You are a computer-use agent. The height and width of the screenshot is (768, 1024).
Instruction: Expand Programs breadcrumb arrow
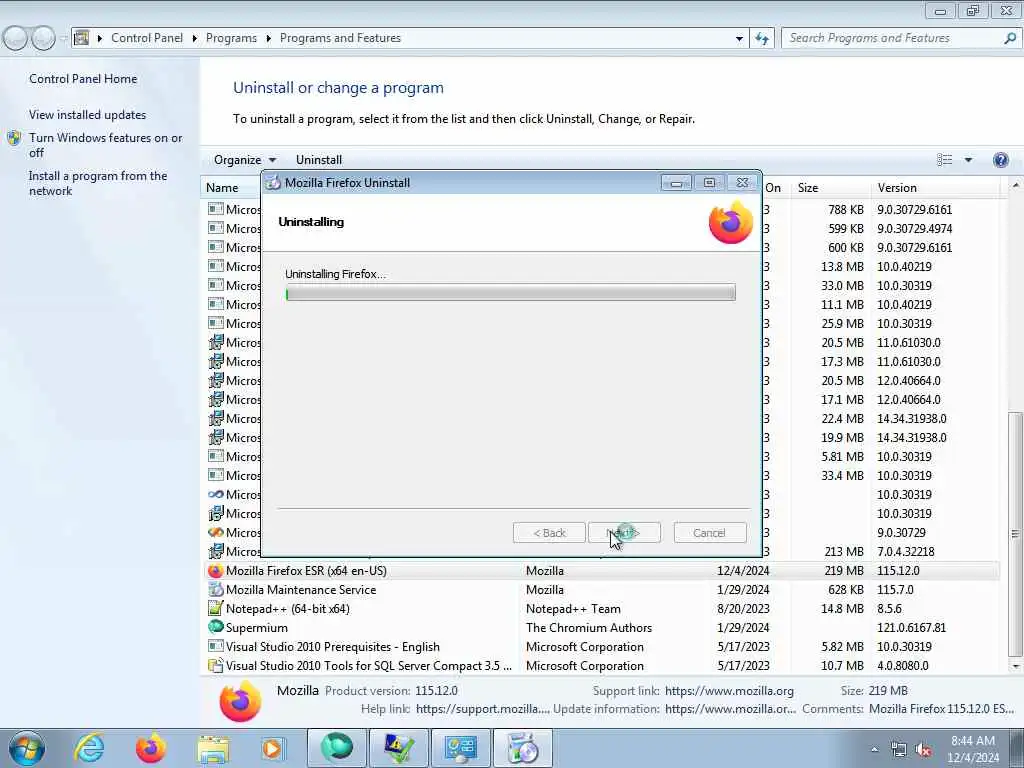268,38
